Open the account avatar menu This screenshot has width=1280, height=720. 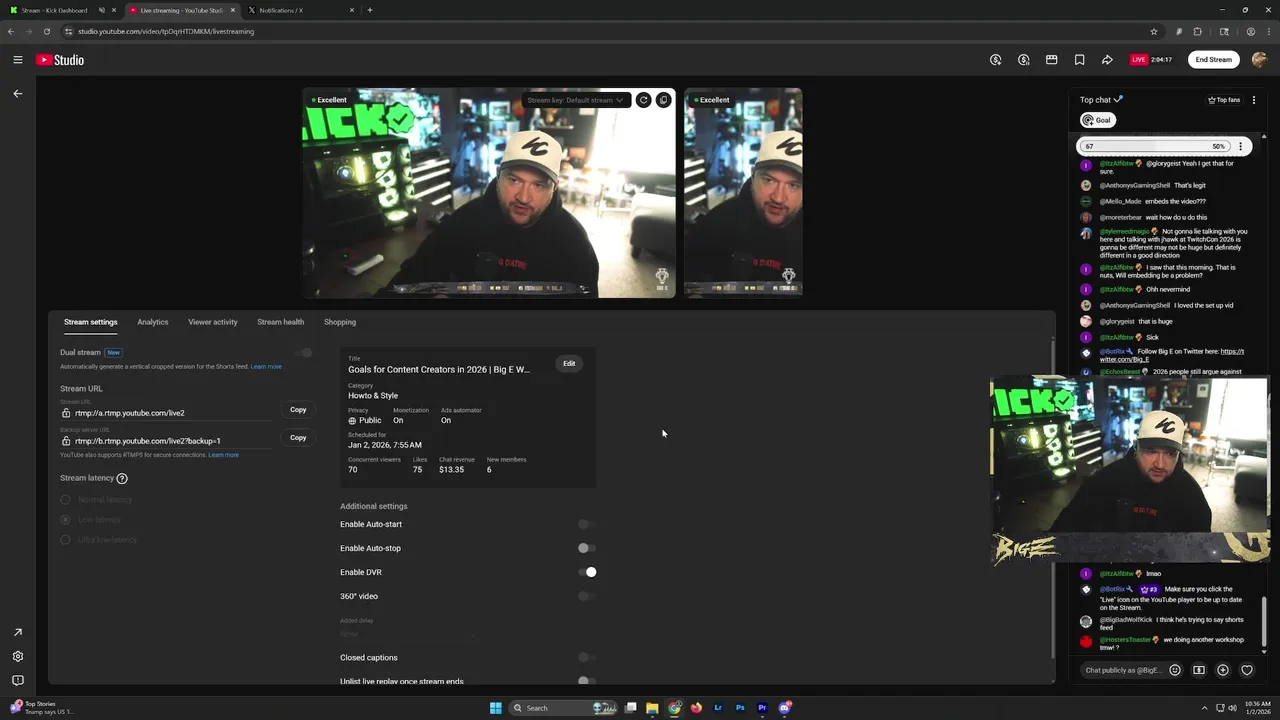click(x=1259, y=60)
